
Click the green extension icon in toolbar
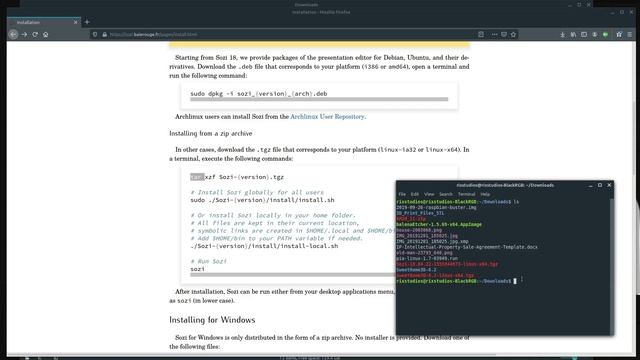point(606,35)
